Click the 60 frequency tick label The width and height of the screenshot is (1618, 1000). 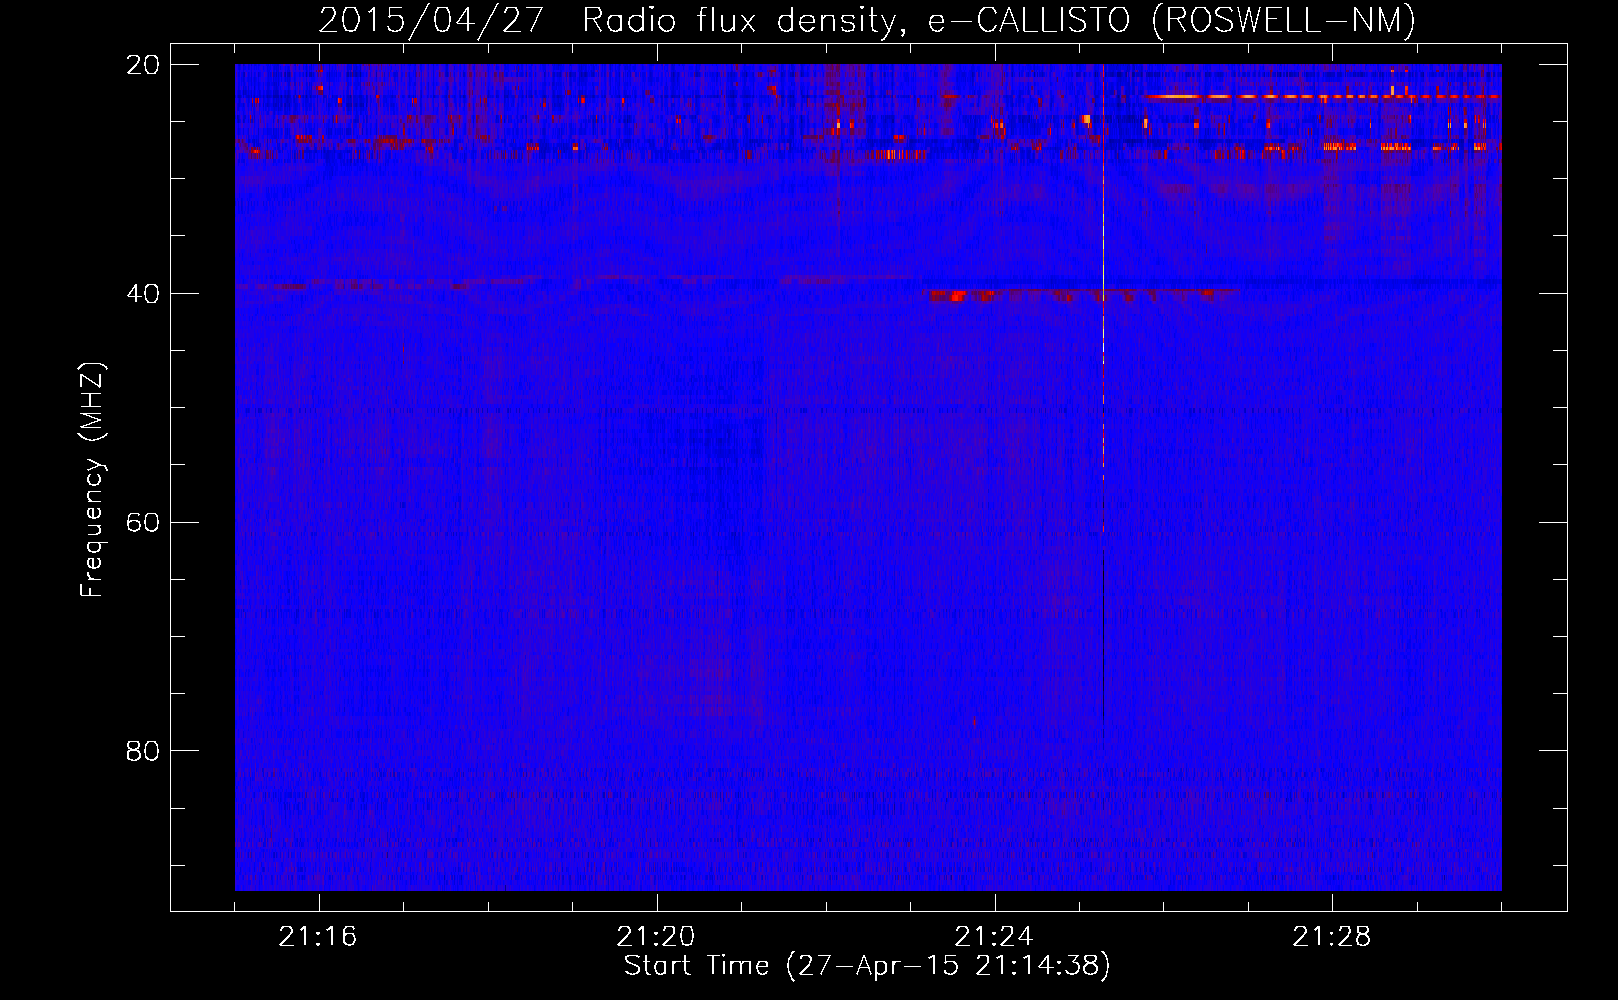(143, 523)
